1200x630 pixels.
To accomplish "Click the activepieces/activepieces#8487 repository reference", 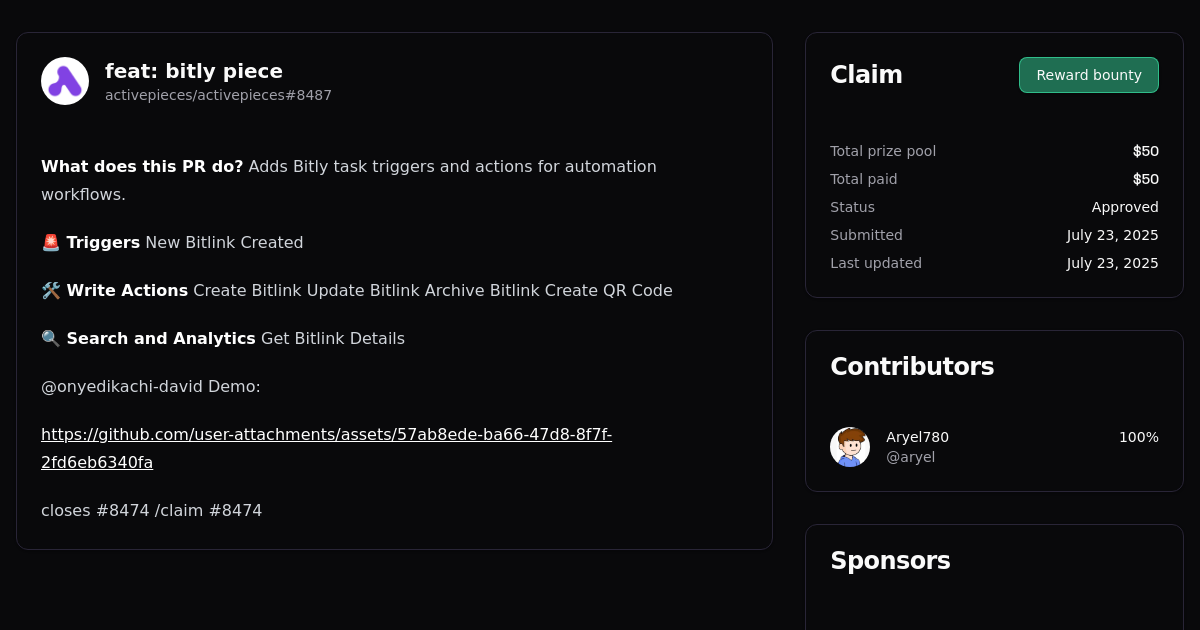I will pos(218,95).
